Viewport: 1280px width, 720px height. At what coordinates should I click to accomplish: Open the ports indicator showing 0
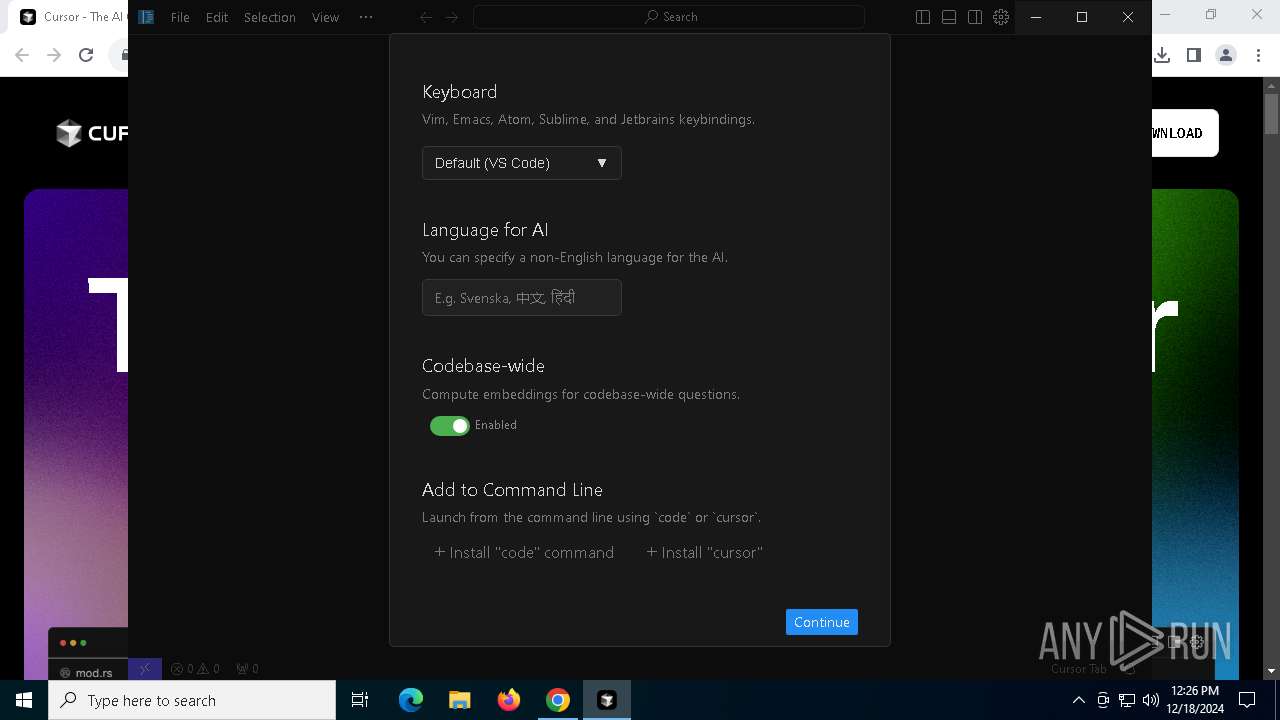pos(247,669)
